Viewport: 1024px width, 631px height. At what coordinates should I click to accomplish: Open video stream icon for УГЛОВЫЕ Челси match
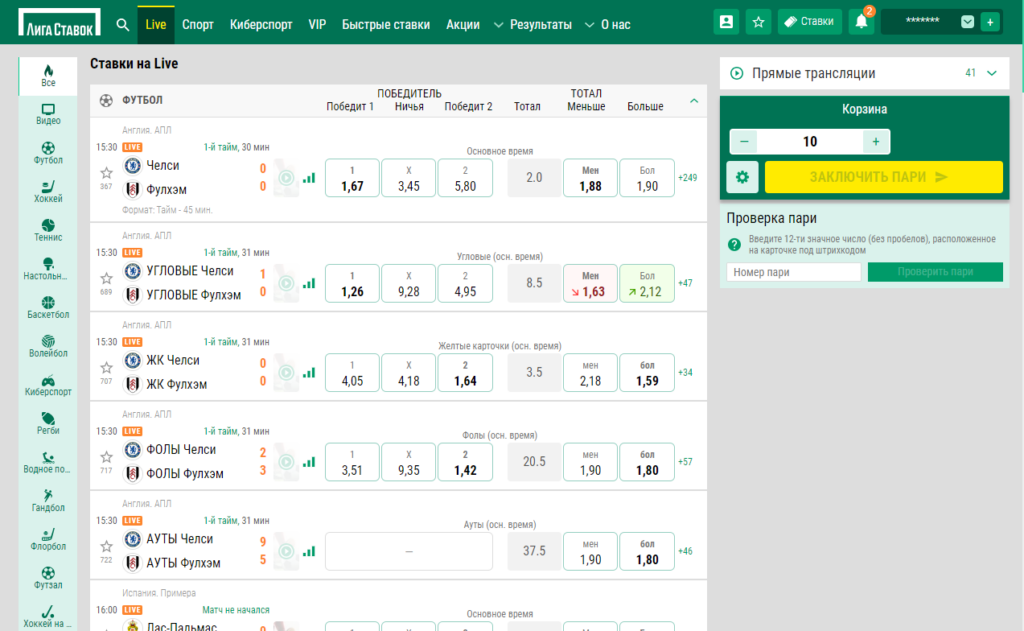coord(286,283)
